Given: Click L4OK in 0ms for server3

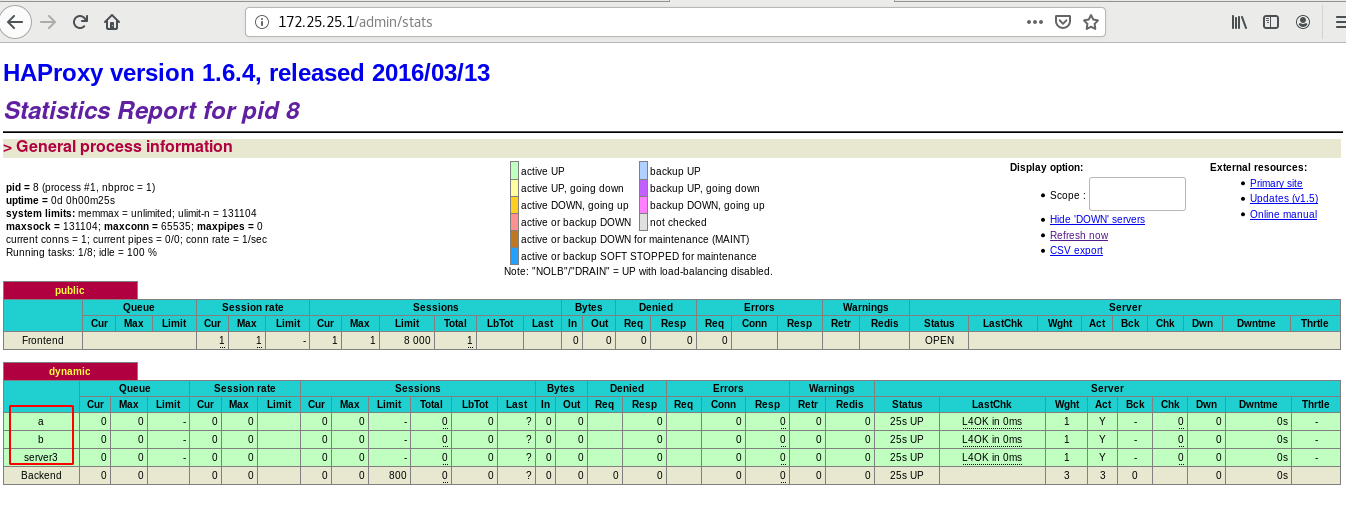Looking at the screenshot, I should pos(992,457).
